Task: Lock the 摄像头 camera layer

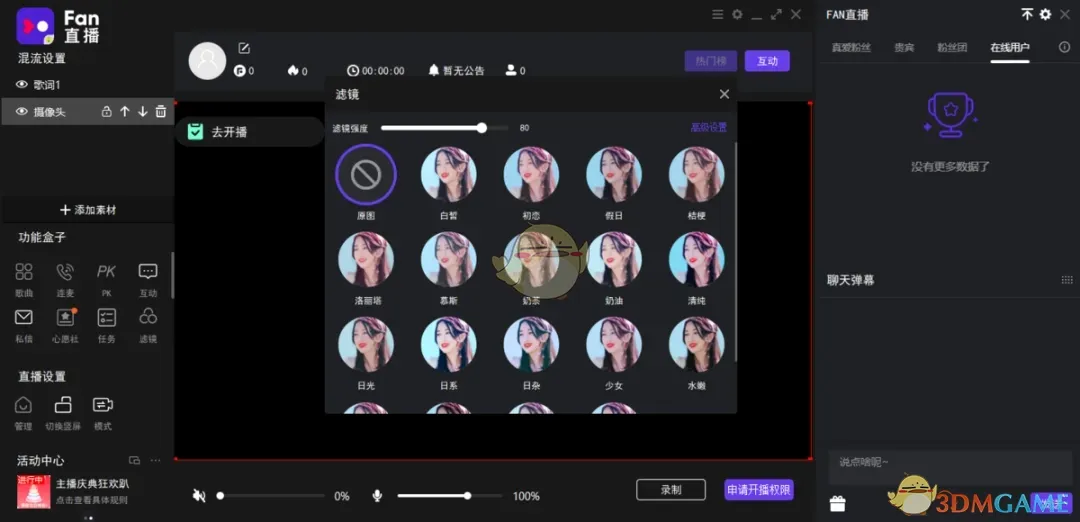Action: pos(107,112)
